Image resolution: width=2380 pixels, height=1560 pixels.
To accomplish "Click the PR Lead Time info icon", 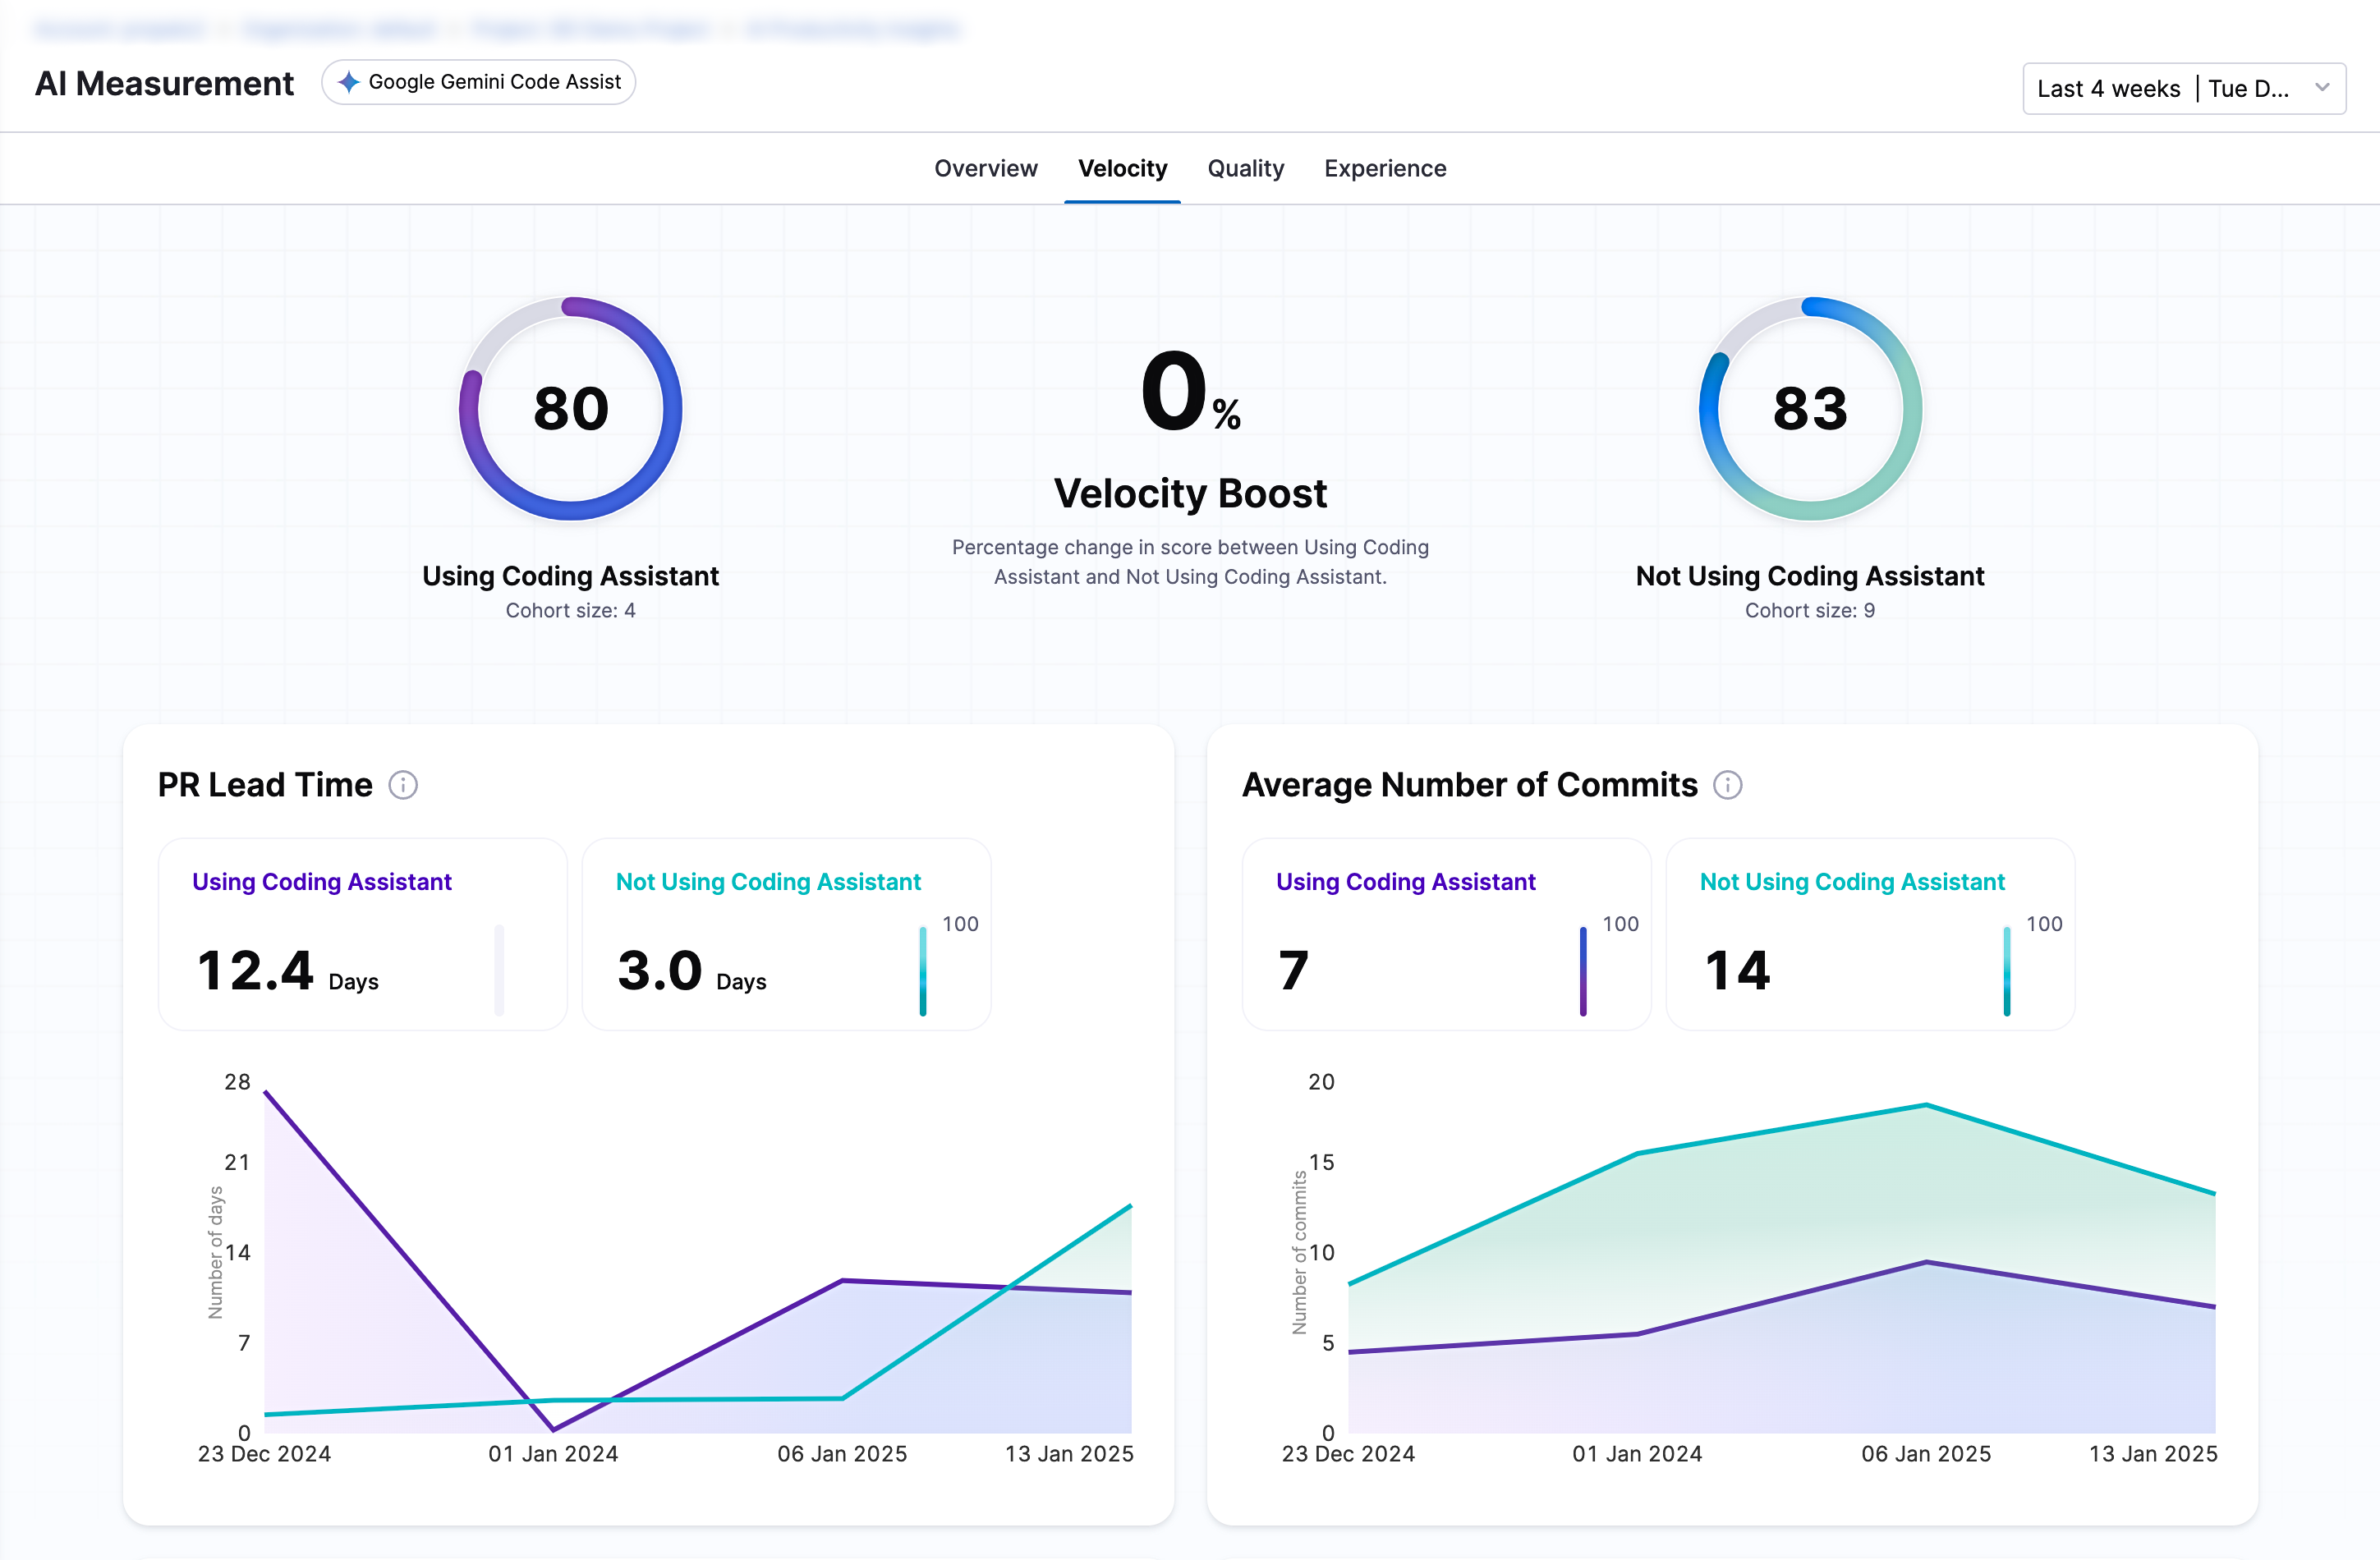I will pyautogui.click(x=403, y=785).
